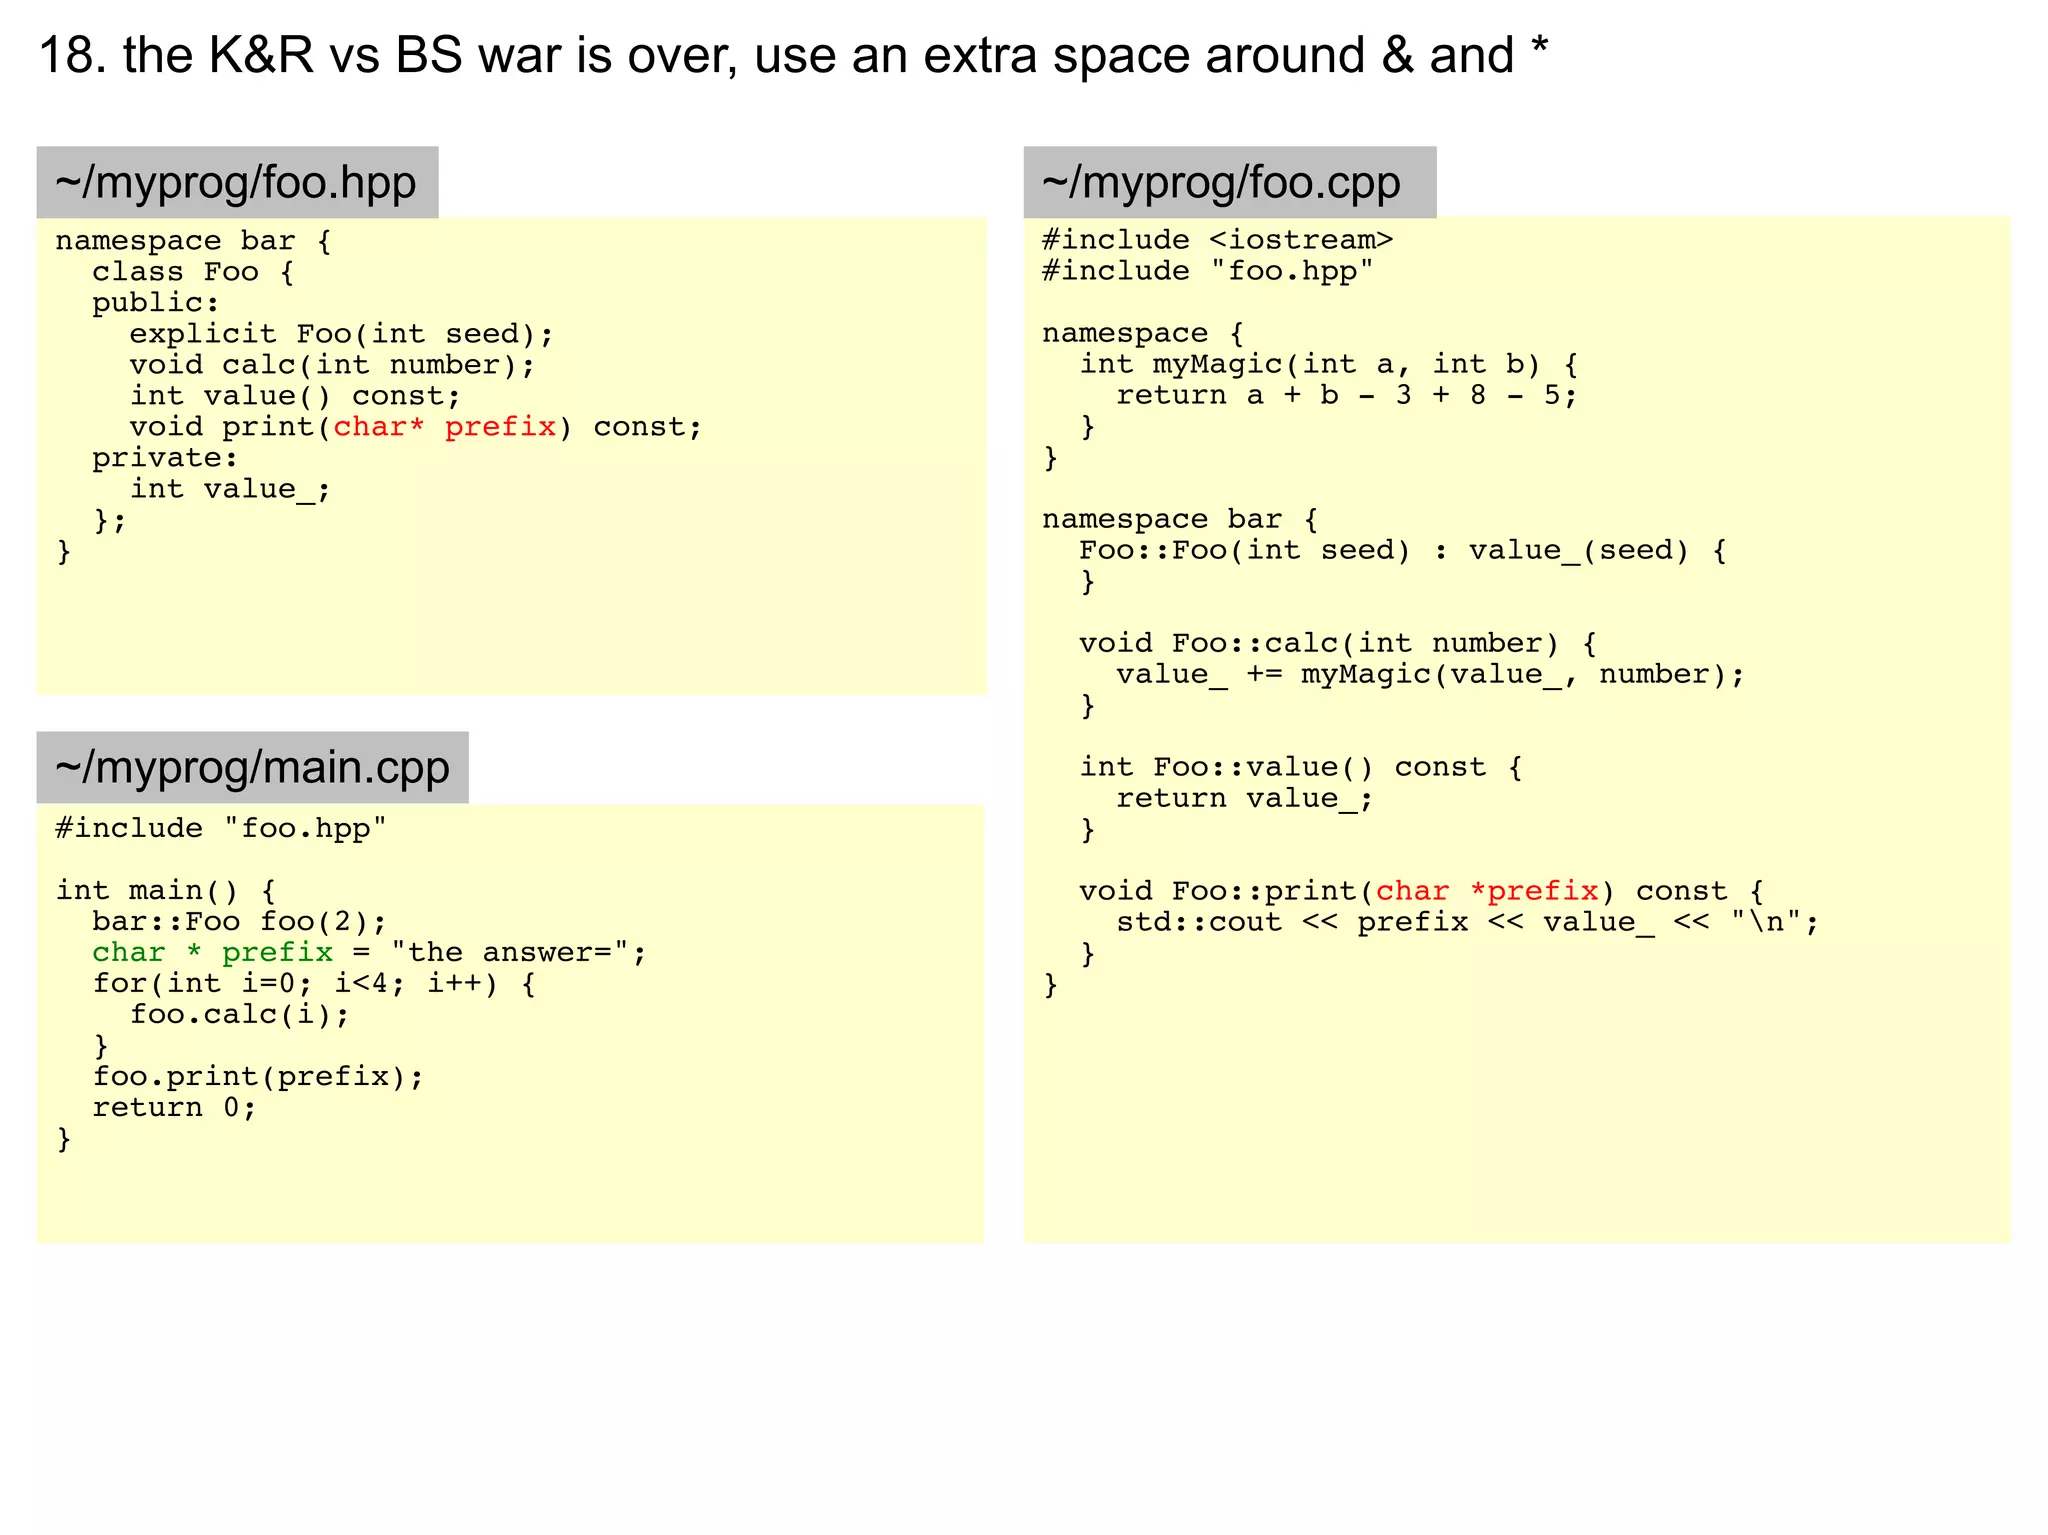Click the anonymous 'namespace {' line in foo.cpp
Viewport: 2048px width, 1535px height.
click(1143, 333)
